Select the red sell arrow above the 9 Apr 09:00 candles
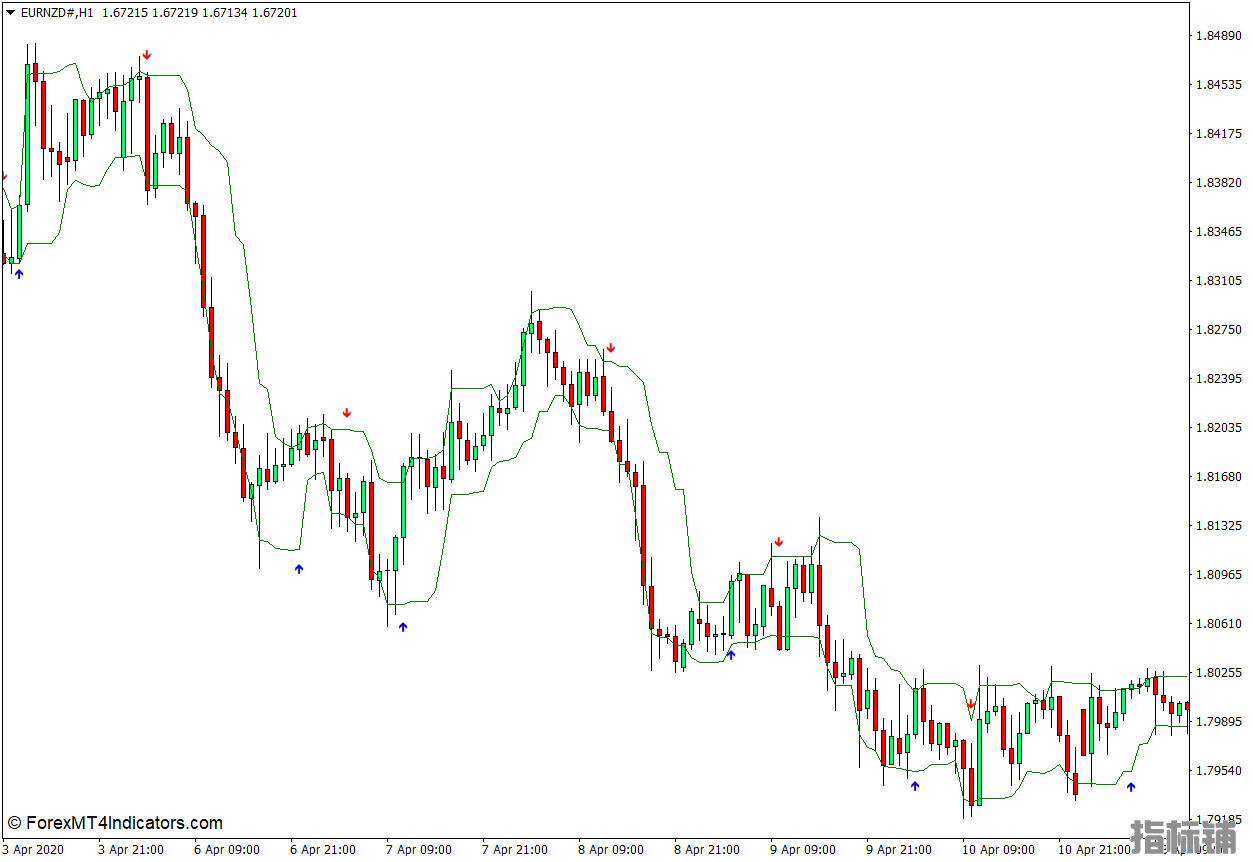1253x862 pixels. tap(778, 542)
